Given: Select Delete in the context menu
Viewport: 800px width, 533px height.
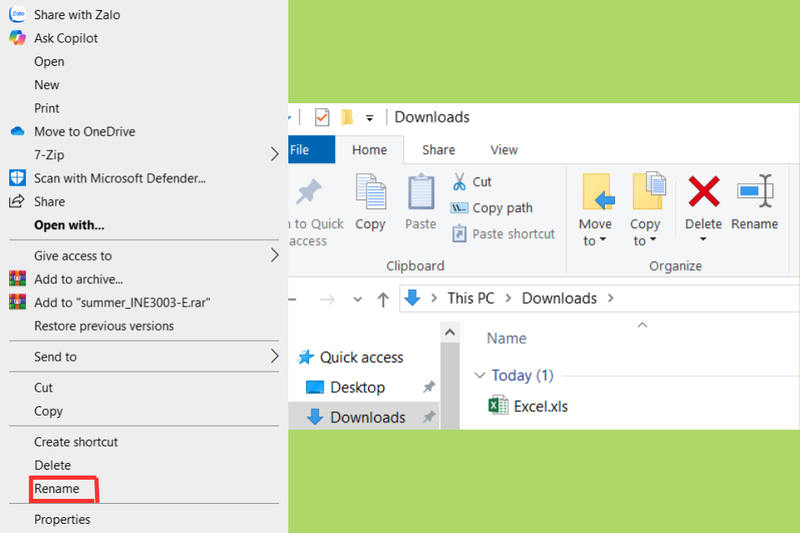Looking at the screenshot, I should click(53, 465).
